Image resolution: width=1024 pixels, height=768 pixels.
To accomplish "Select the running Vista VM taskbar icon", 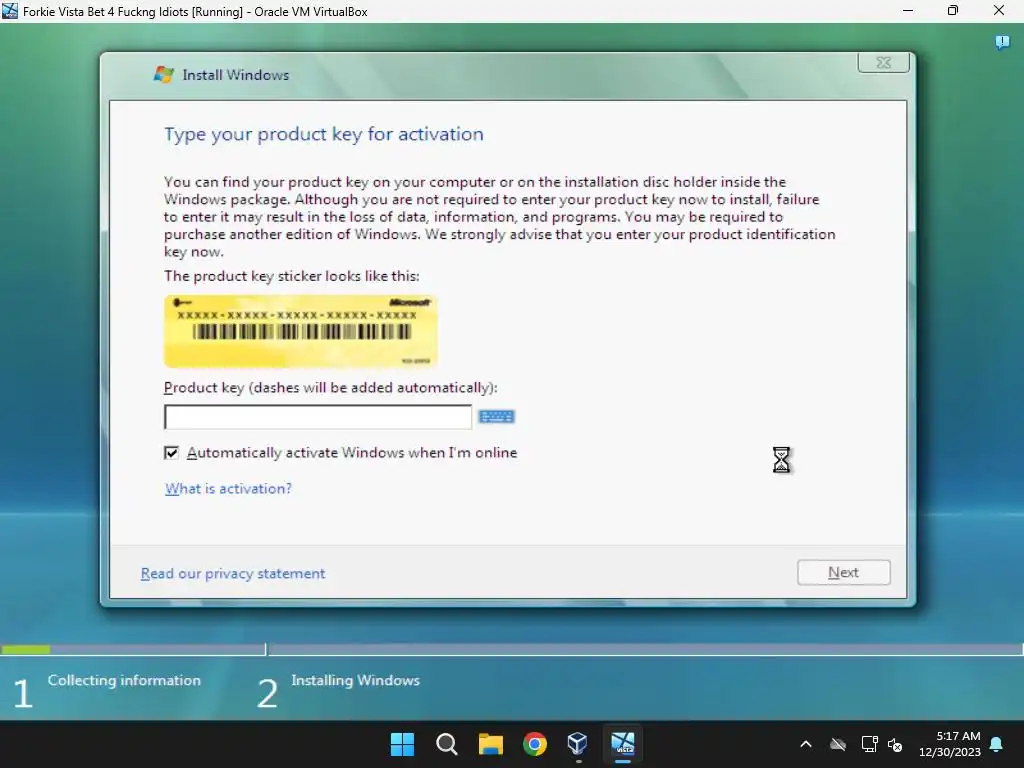I will point(622,743).
